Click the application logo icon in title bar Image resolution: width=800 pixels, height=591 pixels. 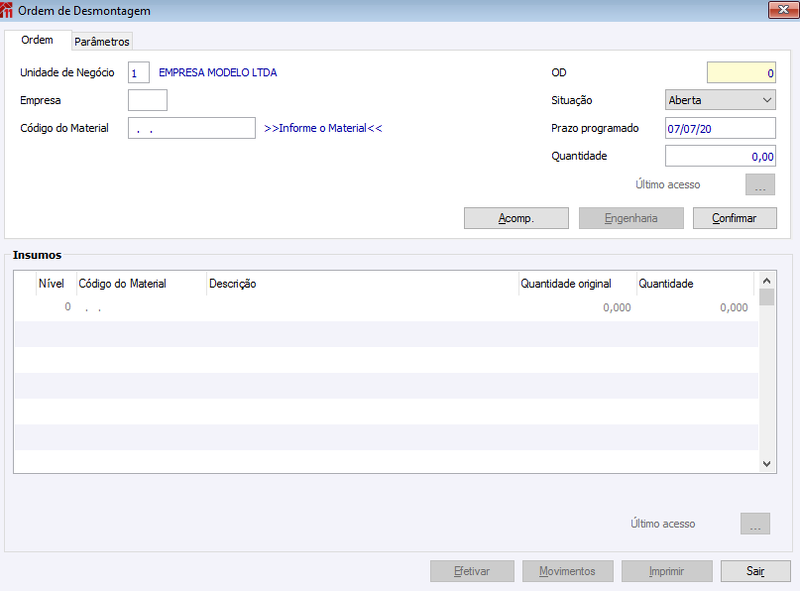(x=6, y=10)
